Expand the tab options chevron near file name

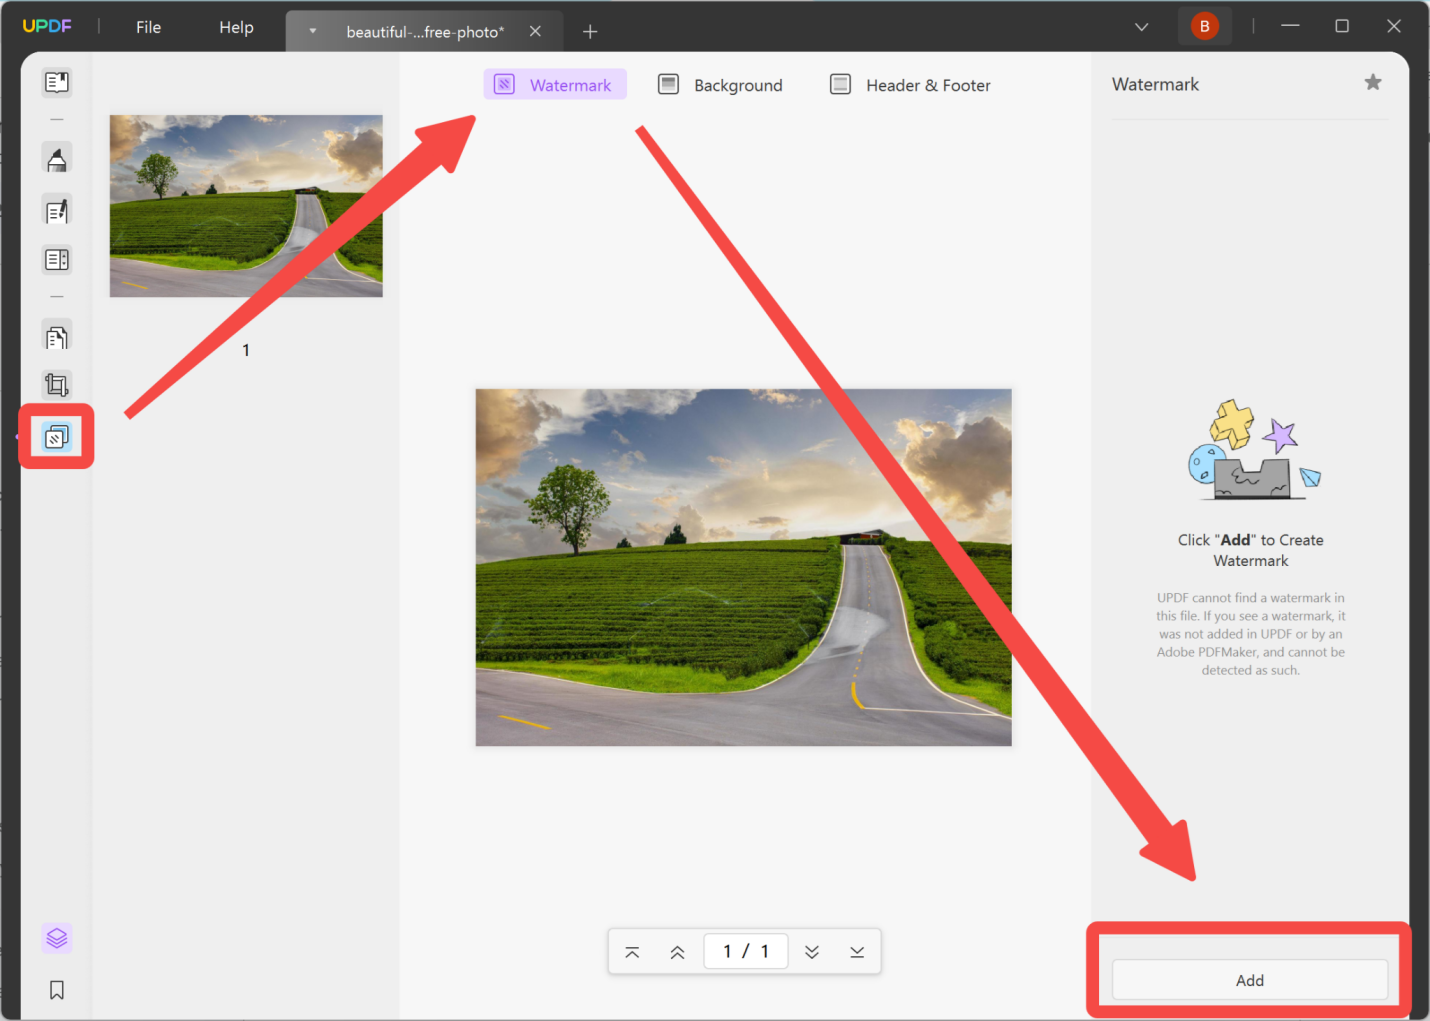click(313, 31)
